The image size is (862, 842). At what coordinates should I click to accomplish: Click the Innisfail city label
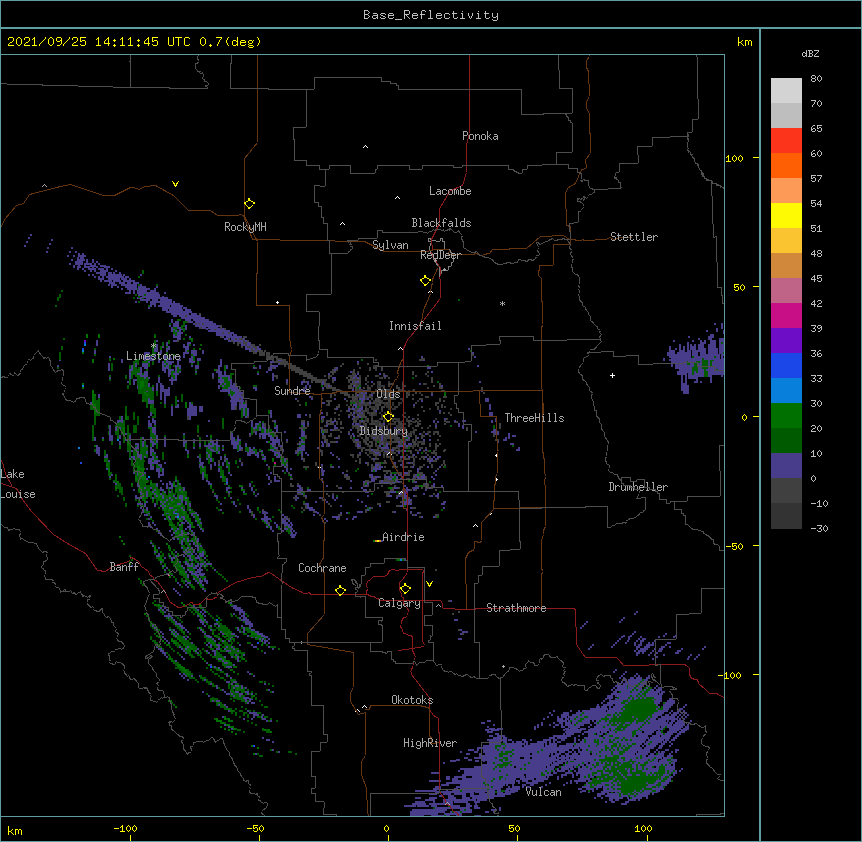[415, 326]
